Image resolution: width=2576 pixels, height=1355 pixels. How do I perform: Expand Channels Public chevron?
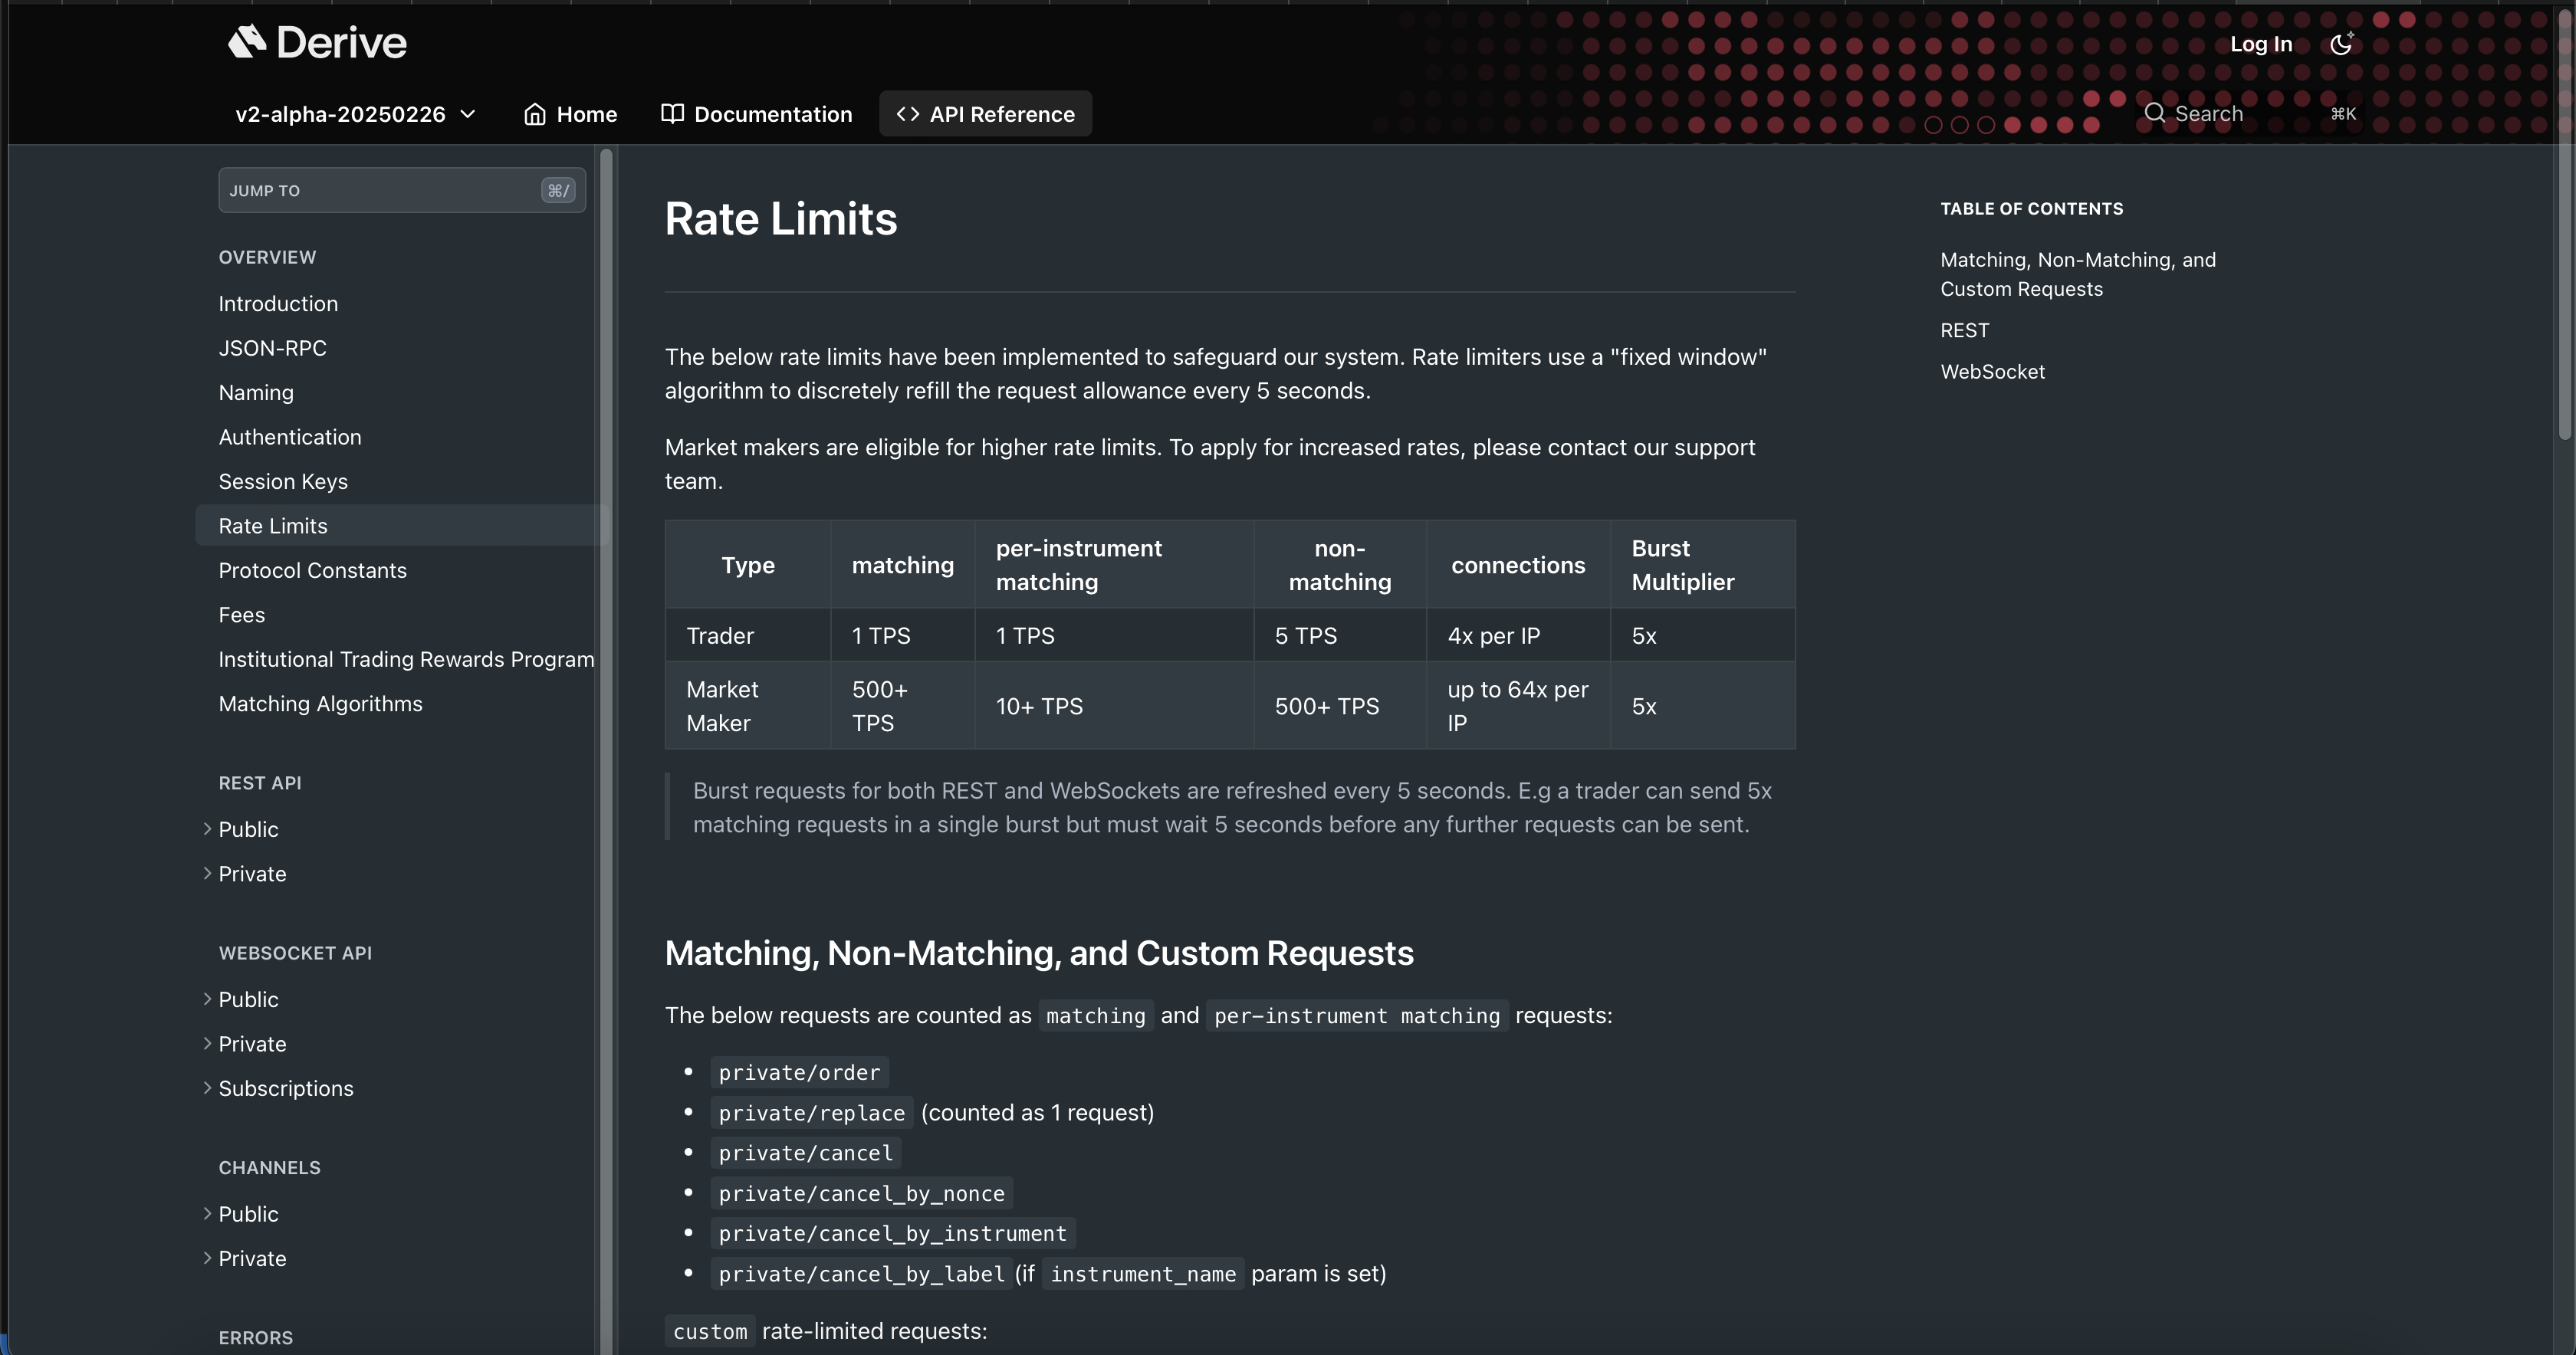pyautogui.click(x=208, y=1213)
